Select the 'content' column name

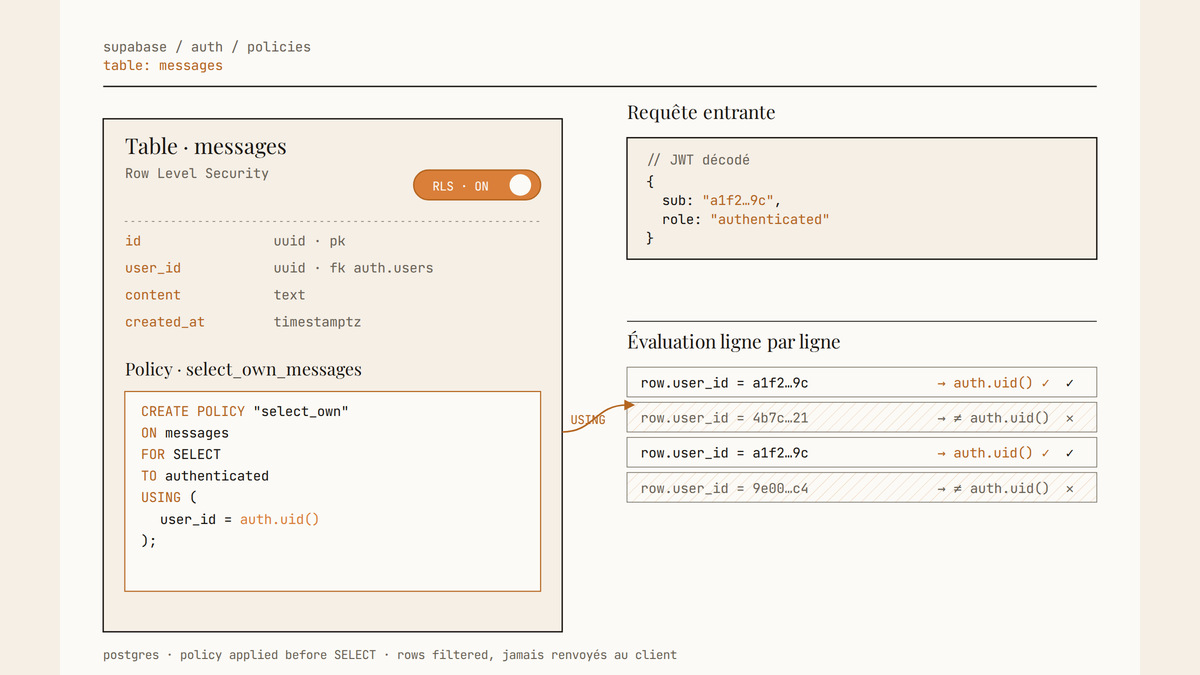pos(153,295)
